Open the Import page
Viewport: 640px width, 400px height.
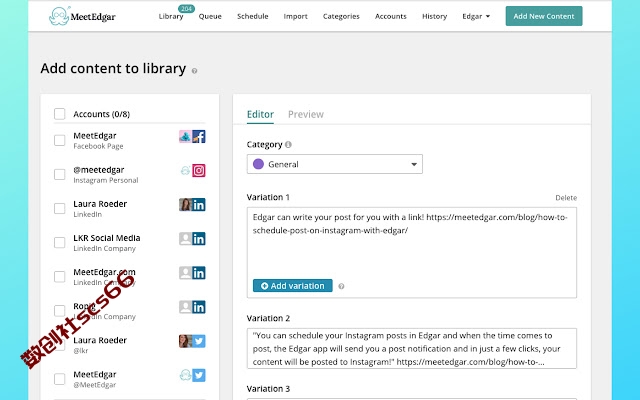click(296, 16)
